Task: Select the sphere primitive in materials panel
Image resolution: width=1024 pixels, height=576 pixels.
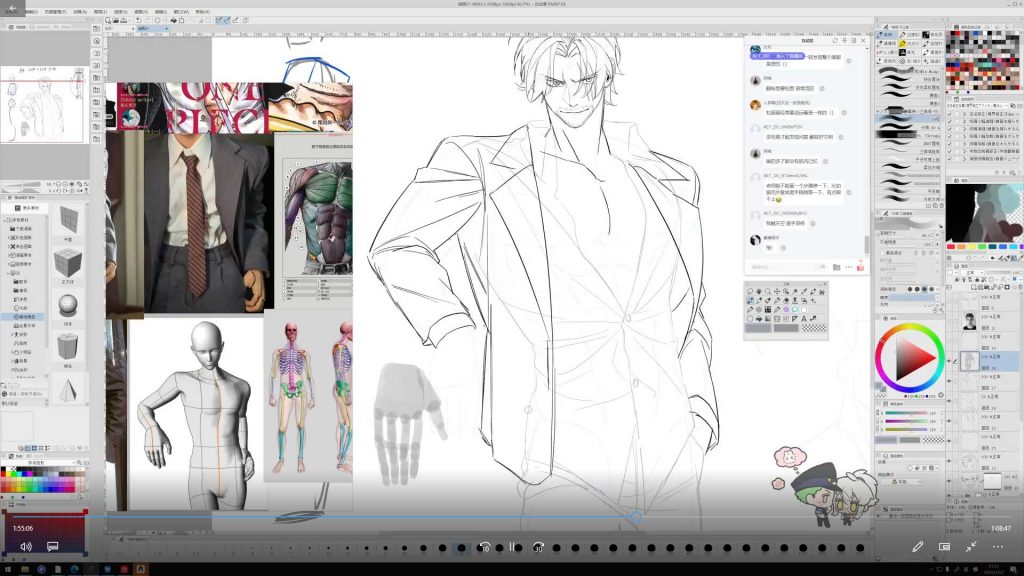Action: pyautogui.click(x=68, y=310)
